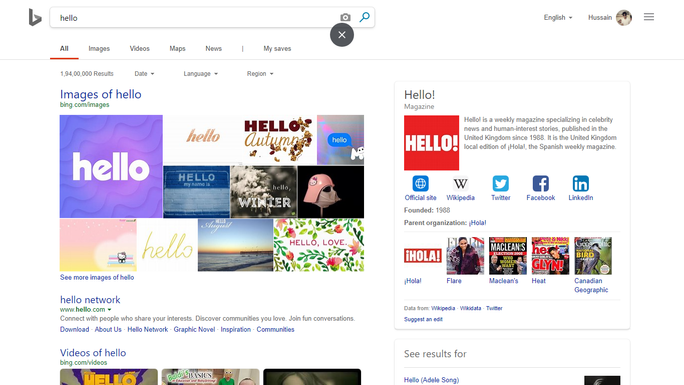684x385 pixels.
Task: Open the Wikipedia icon link
Action: [x=460, y=184]
